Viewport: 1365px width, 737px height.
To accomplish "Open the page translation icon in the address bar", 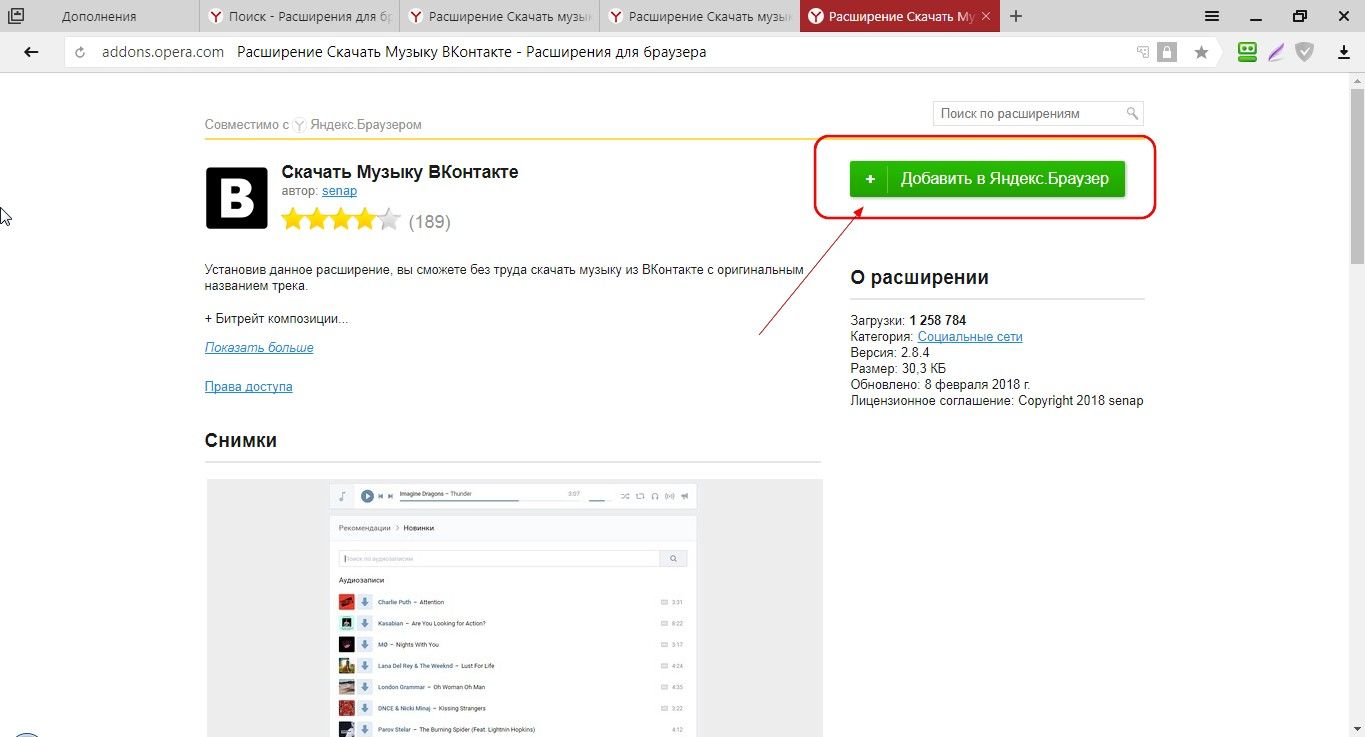I will point(1143,52).
